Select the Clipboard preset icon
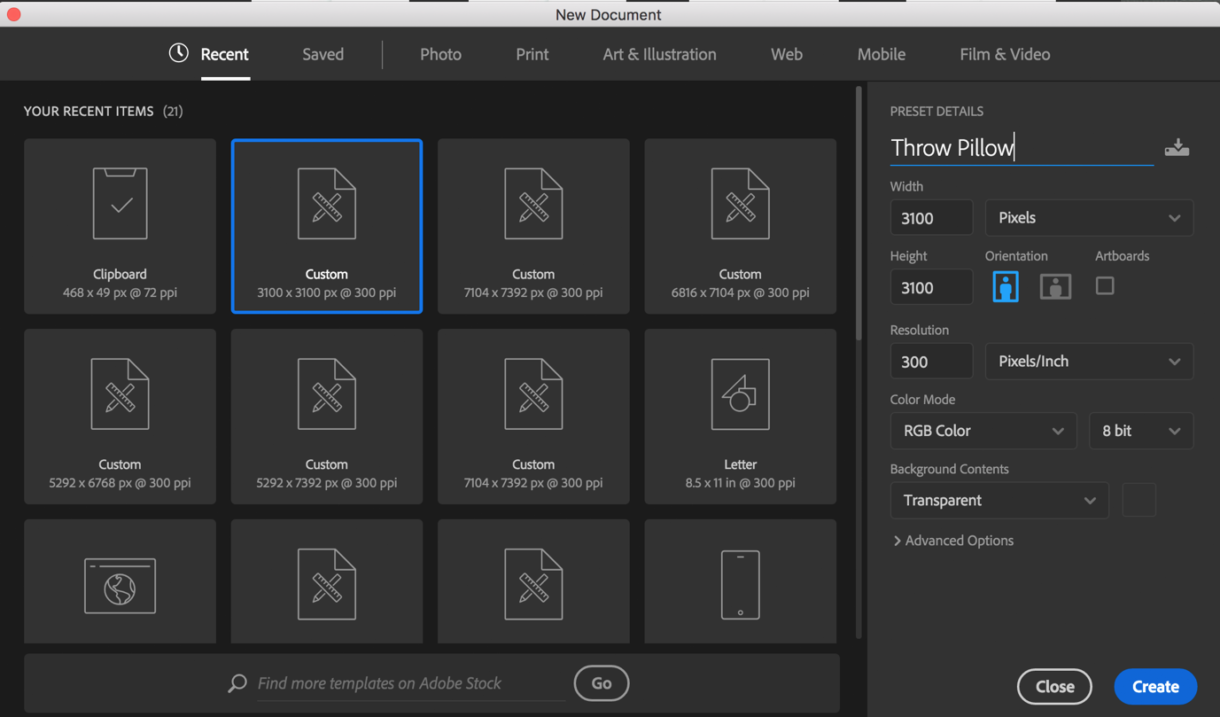This screenshot has width=1220, height=717. click(x=120, y=204)
